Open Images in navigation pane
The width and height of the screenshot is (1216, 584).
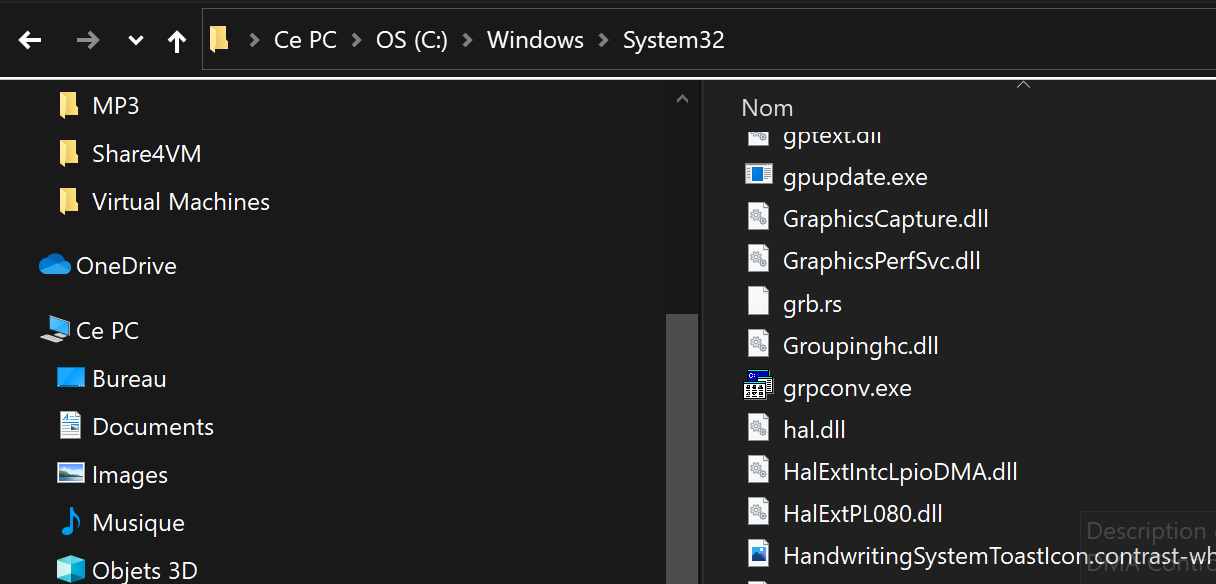tap(130, 474)
